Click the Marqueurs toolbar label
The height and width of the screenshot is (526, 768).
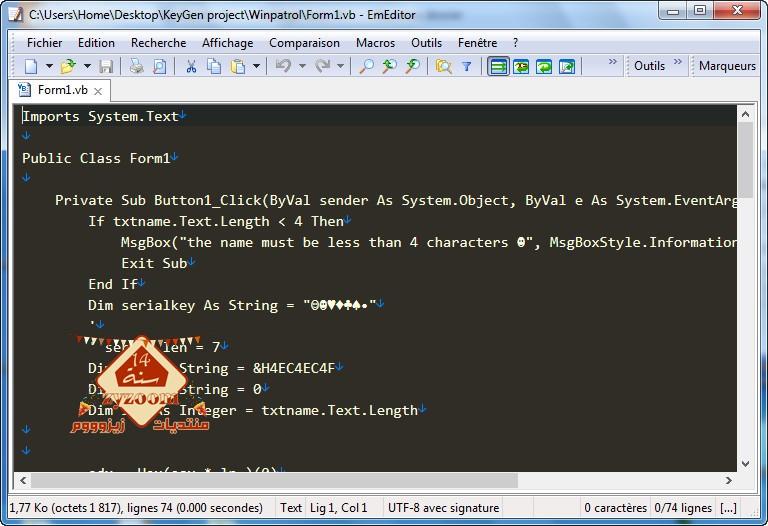(727, 66)
